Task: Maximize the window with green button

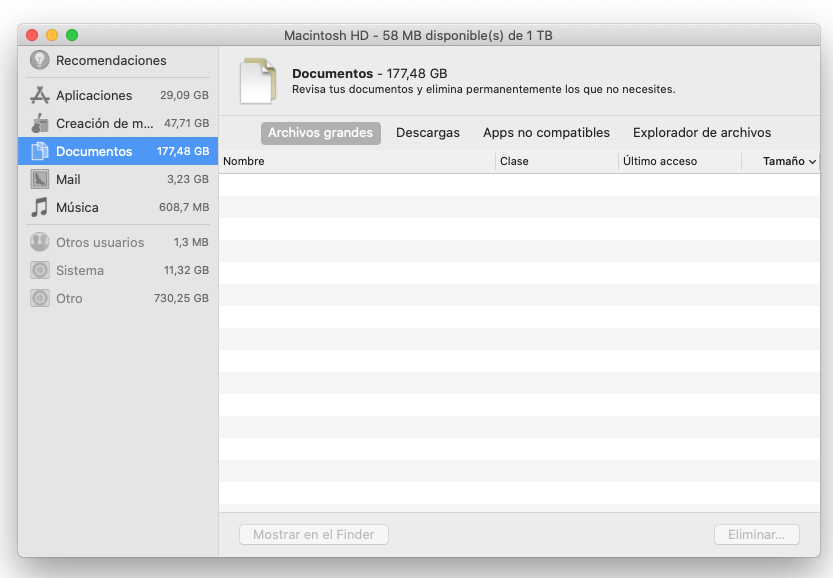Action: [72, 35]
